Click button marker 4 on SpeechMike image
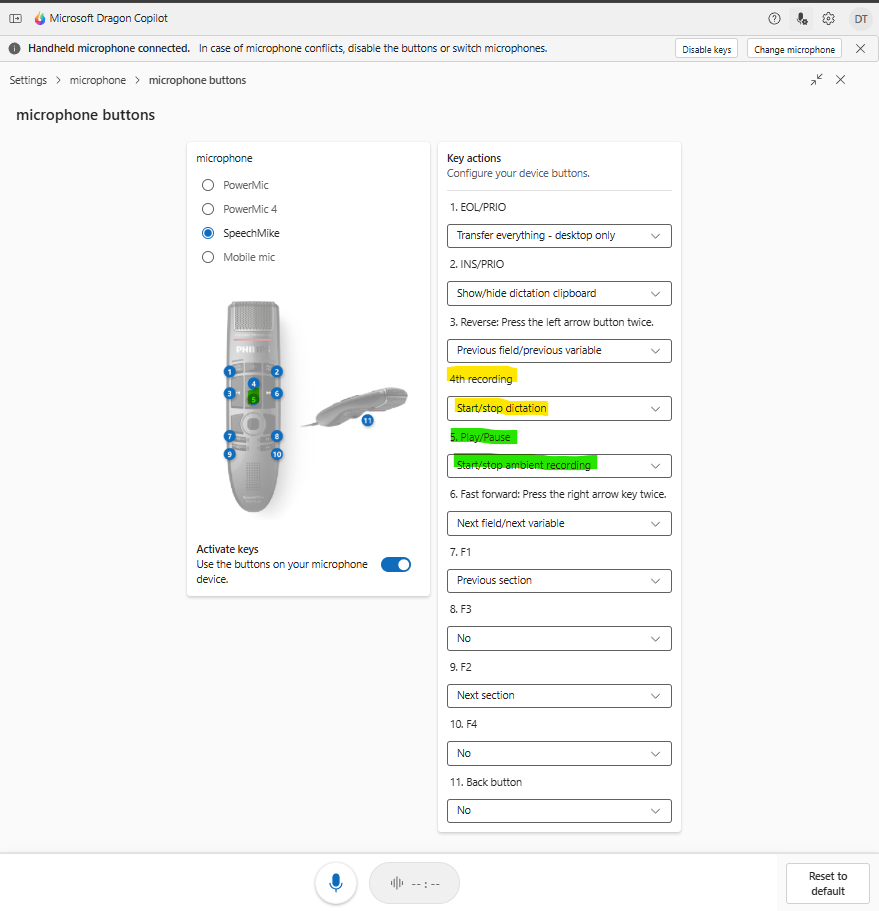 tap(253, 383)
